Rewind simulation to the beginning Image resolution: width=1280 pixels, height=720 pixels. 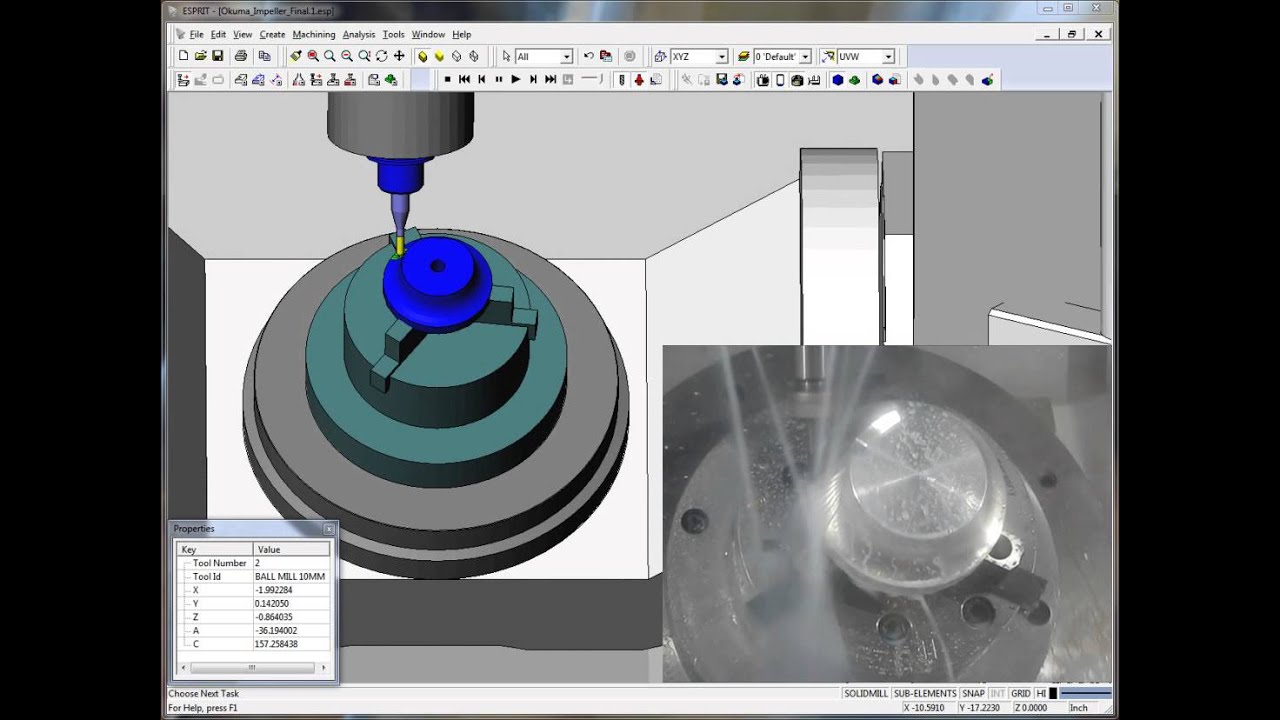tap(464, 79)
